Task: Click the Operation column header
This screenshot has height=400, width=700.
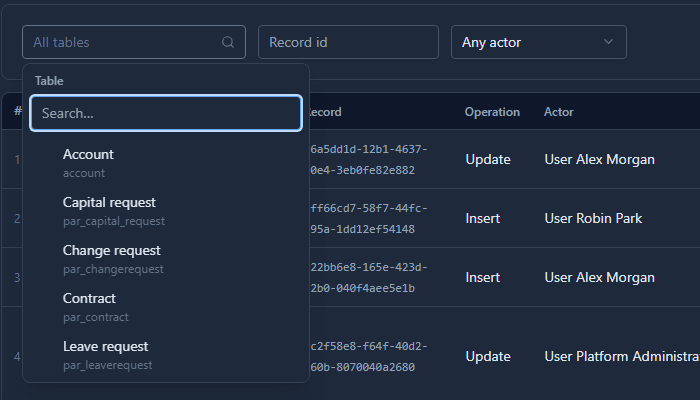Action: point(492,112)
